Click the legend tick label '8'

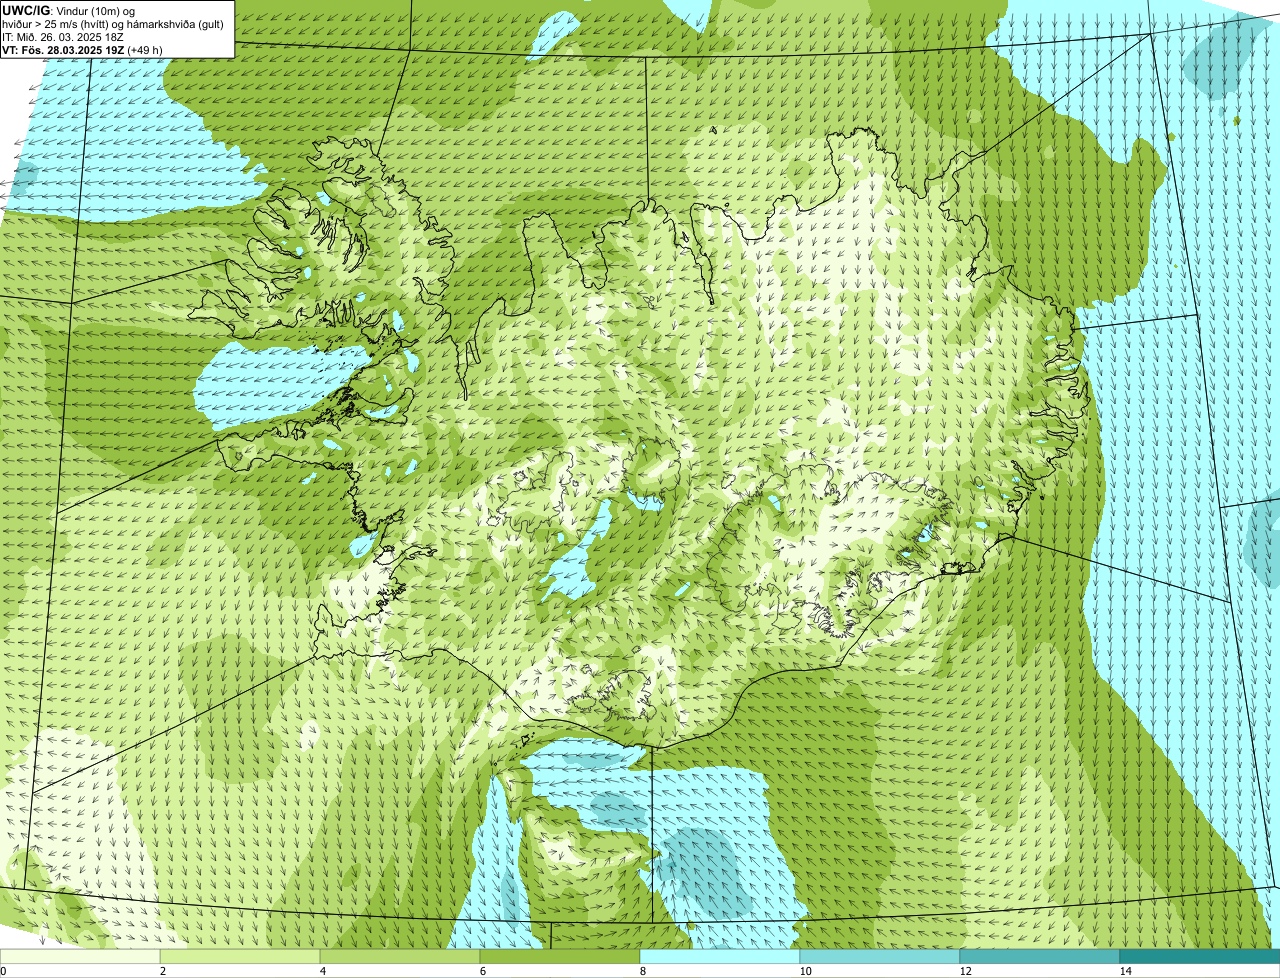[642, 970]
